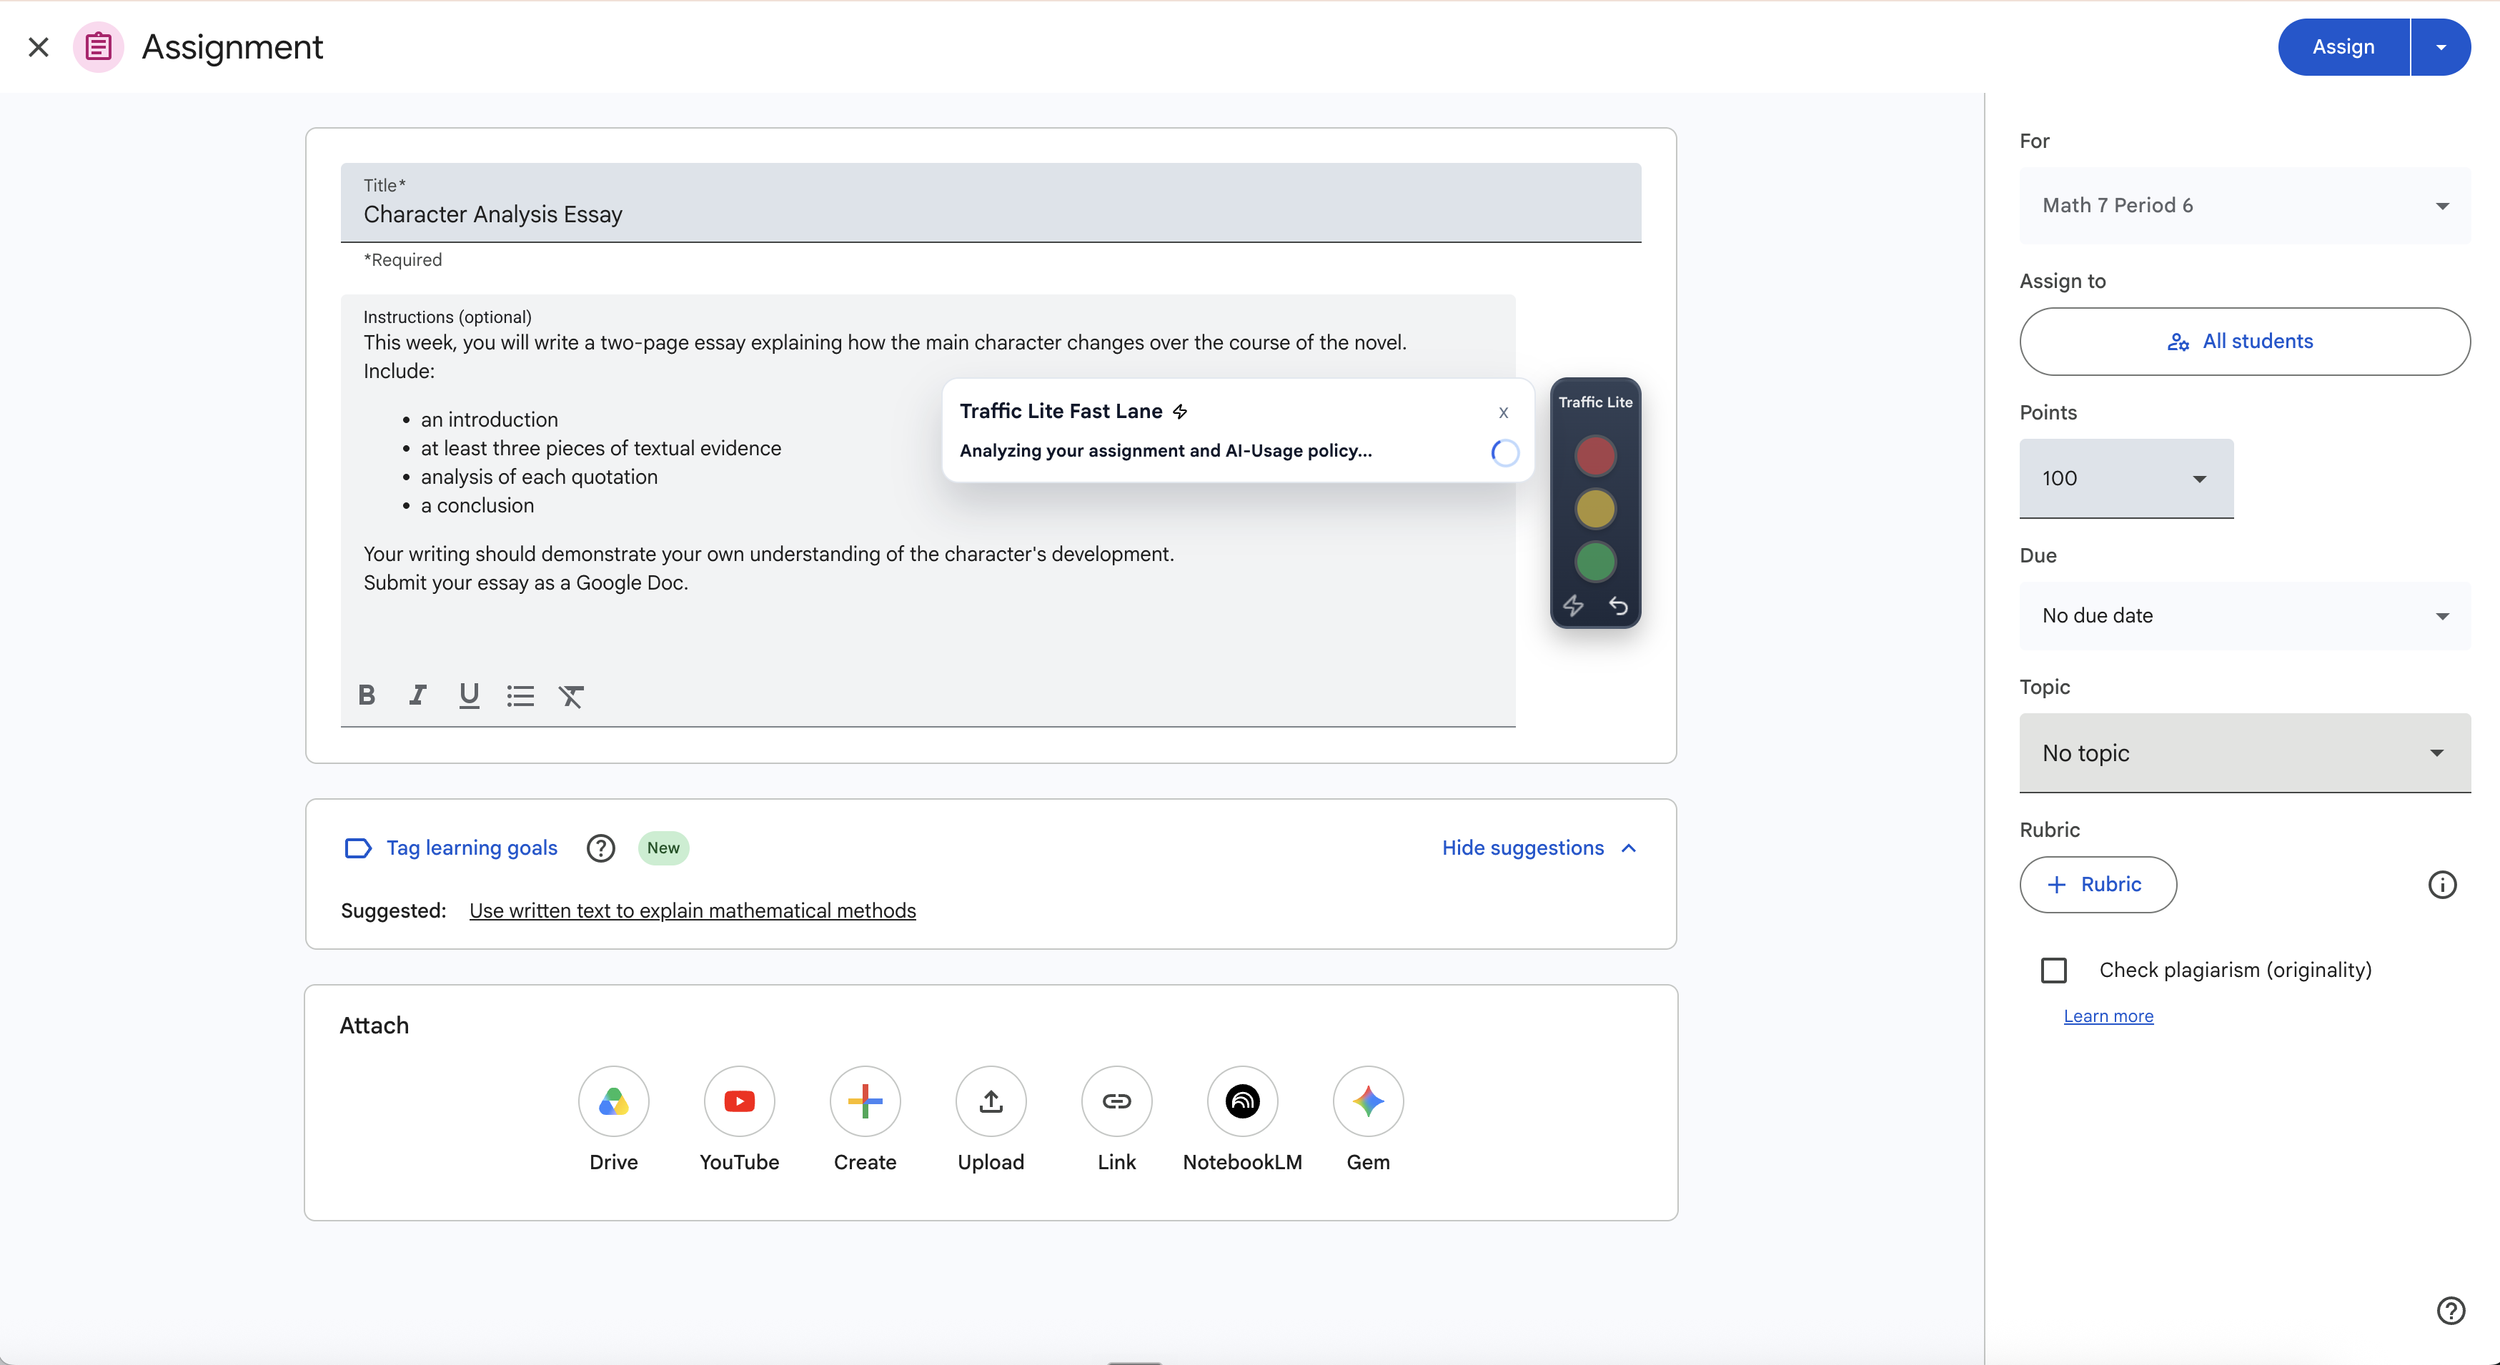Clear formatting with the remove-format icon

click(571, 695)
